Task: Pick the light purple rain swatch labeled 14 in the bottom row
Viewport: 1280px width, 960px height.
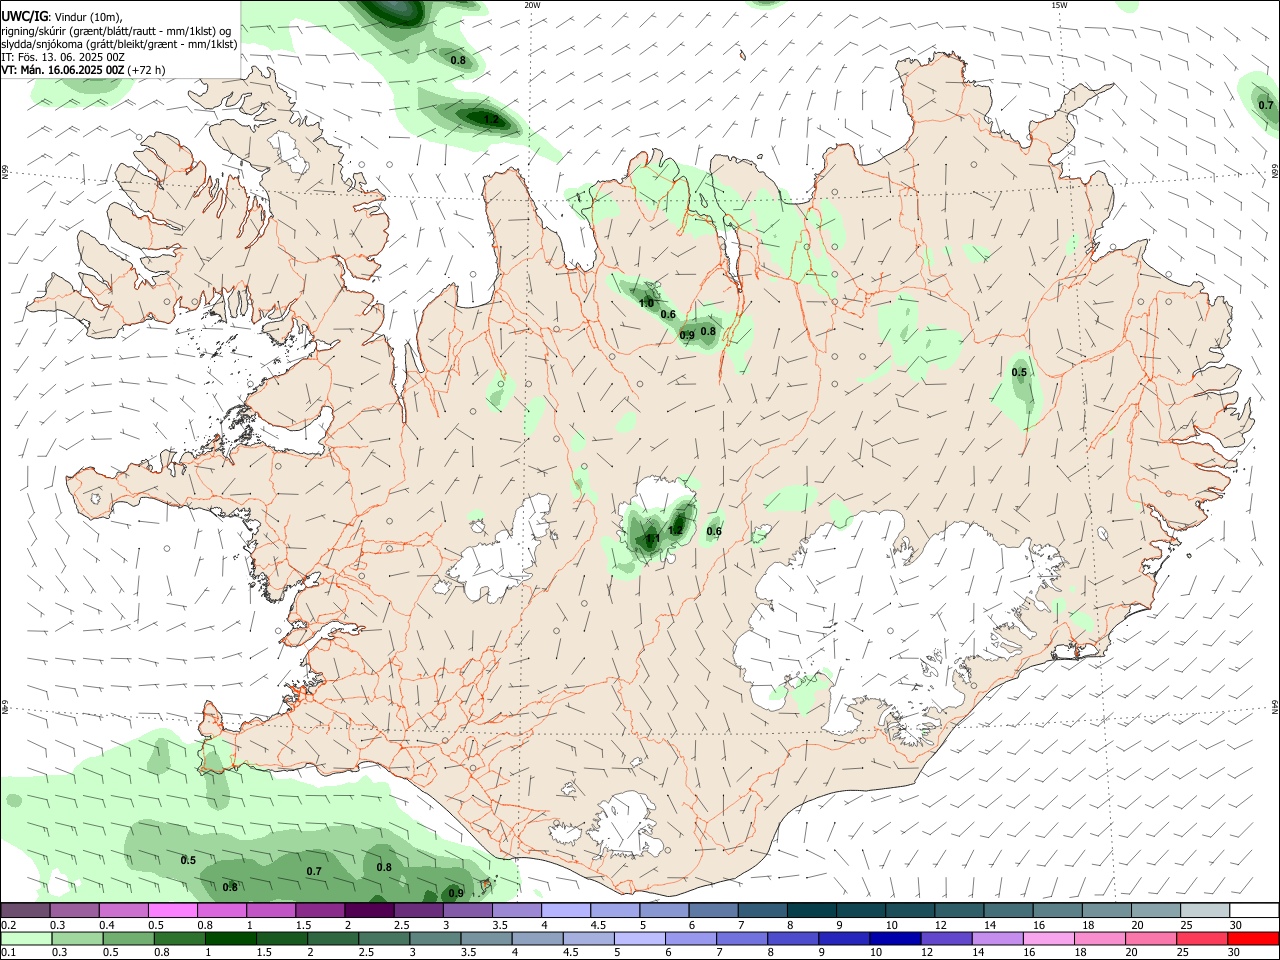Action: coord(997,939)
